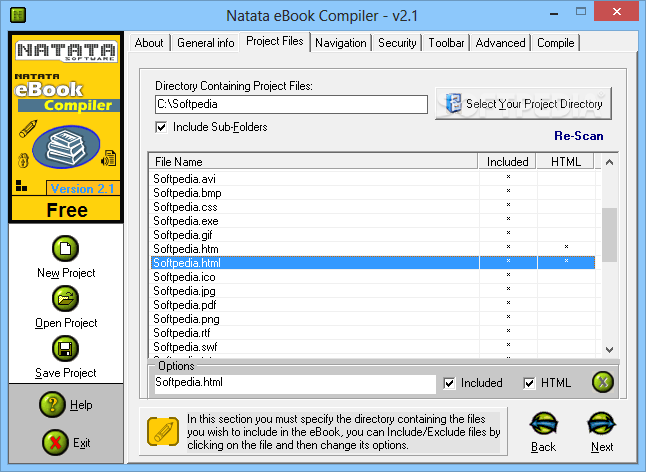Open the Security tab
This screenshot has height=472, width=646.
397,43
